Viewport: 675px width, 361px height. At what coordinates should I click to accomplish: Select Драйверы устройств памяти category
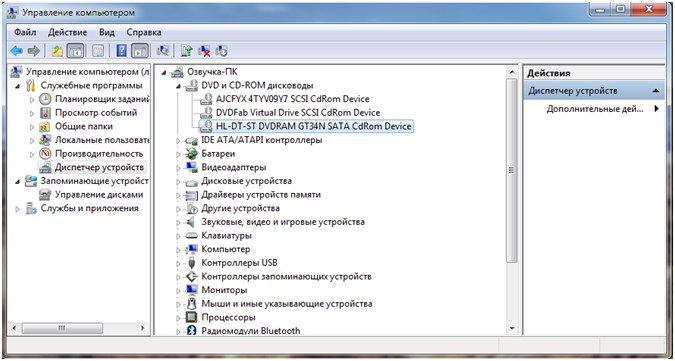tap(261, 194)
